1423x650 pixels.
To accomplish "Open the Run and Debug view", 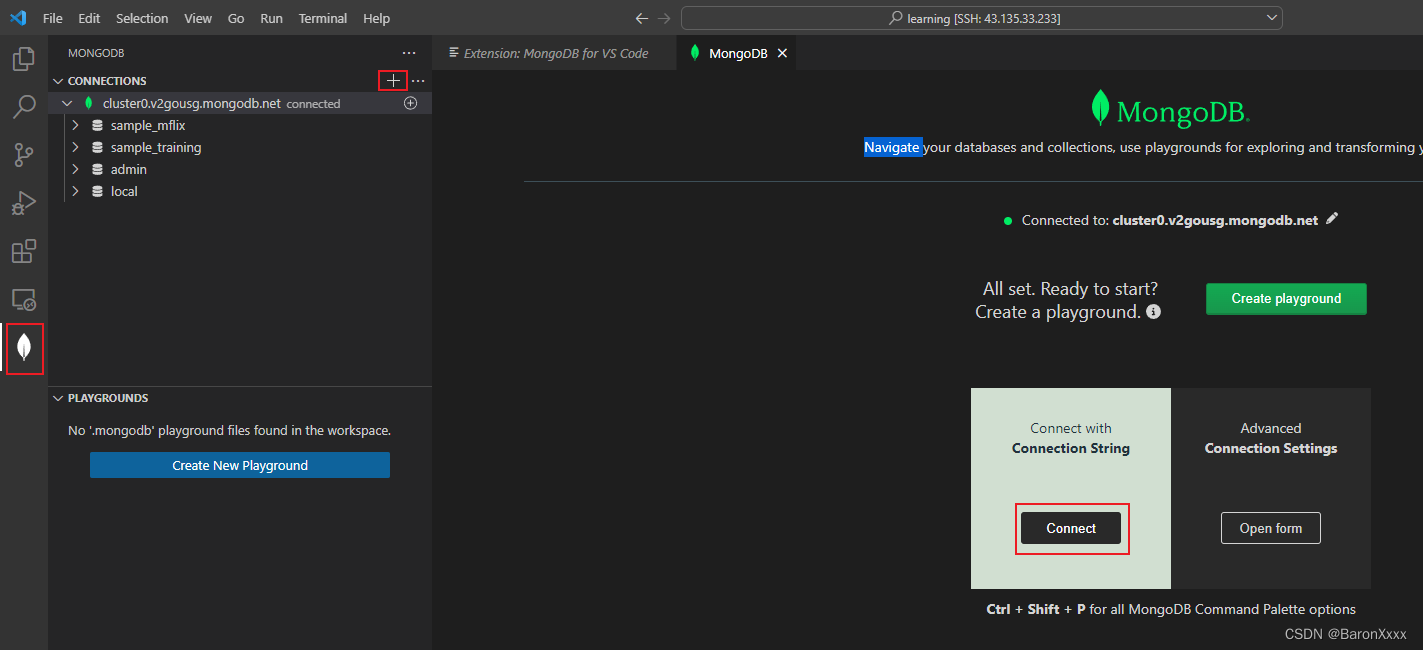I will (24, 203).
